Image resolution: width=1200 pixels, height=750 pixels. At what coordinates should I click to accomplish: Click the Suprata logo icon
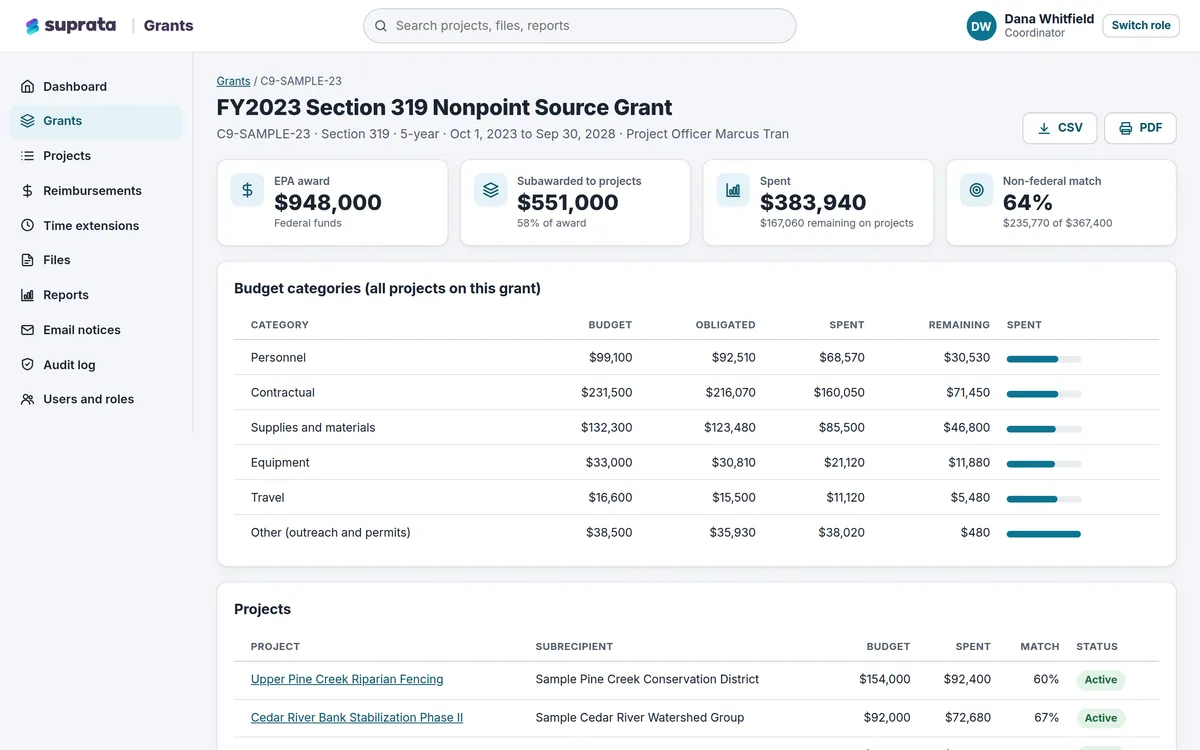(33, 26)
